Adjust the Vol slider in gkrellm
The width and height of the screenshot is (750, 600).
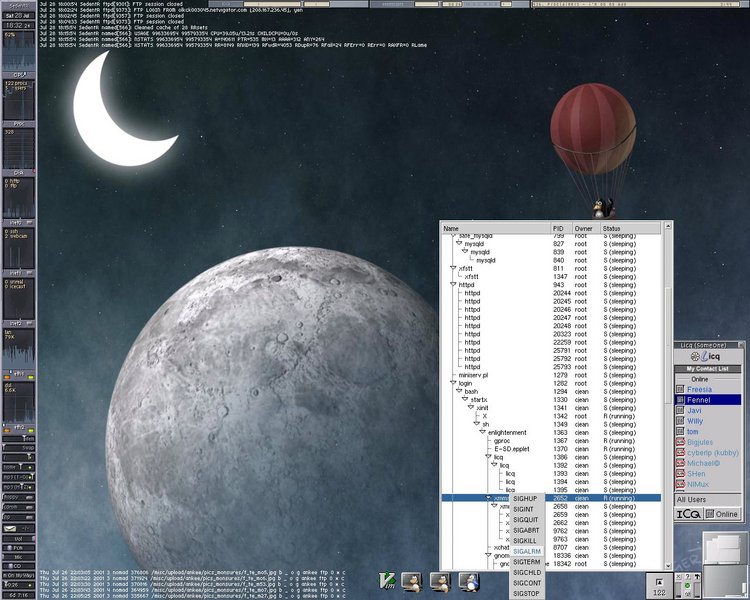19,539
